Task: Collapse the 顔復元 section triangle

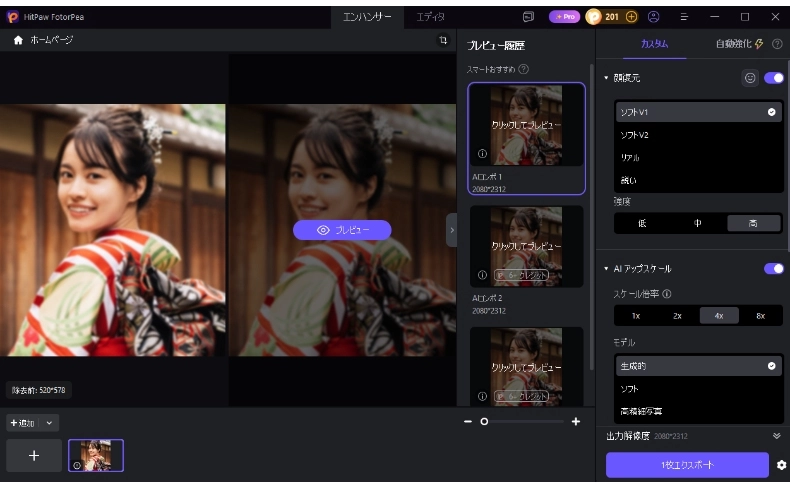Action: coord(606,78)
